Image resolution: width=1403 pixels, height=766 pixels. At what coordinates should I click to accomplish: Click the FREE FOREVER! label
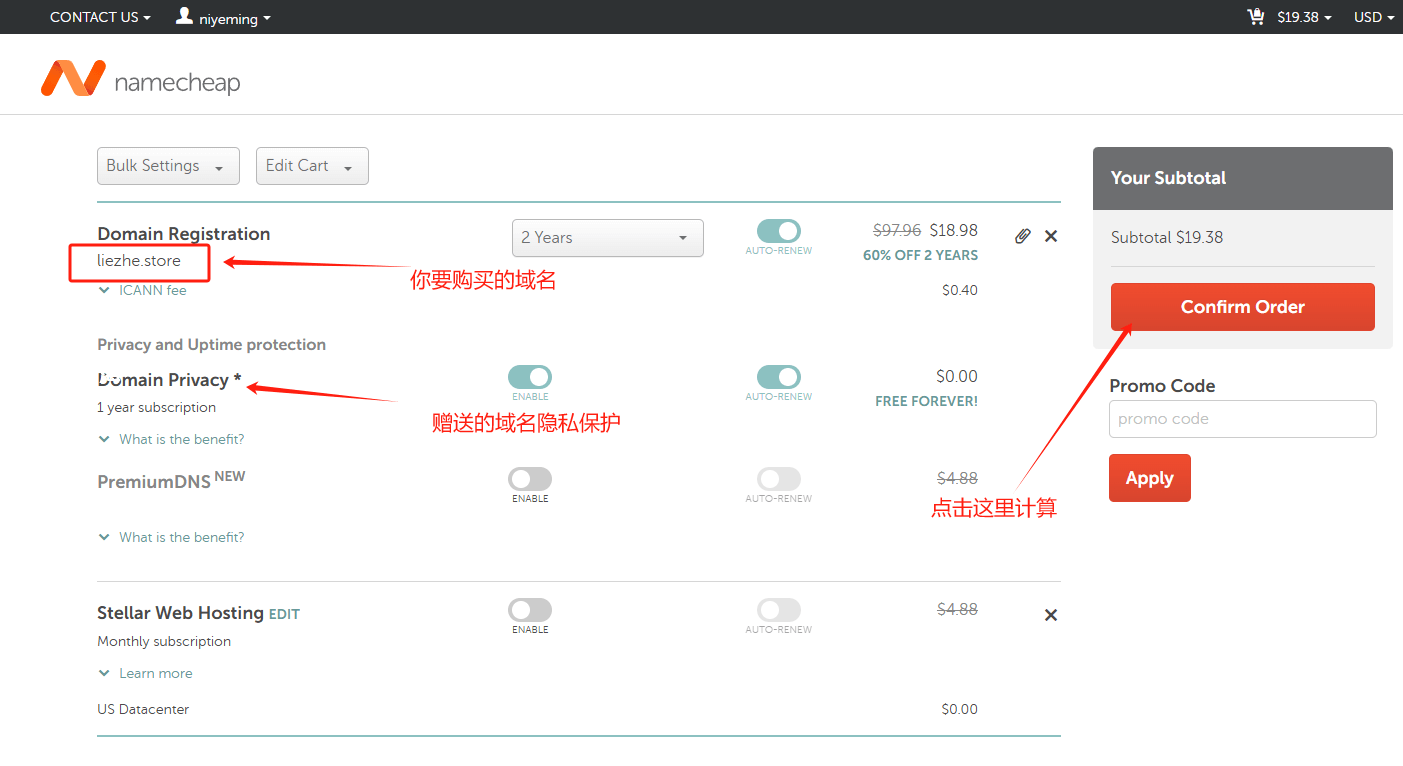(x=926, y=401)
